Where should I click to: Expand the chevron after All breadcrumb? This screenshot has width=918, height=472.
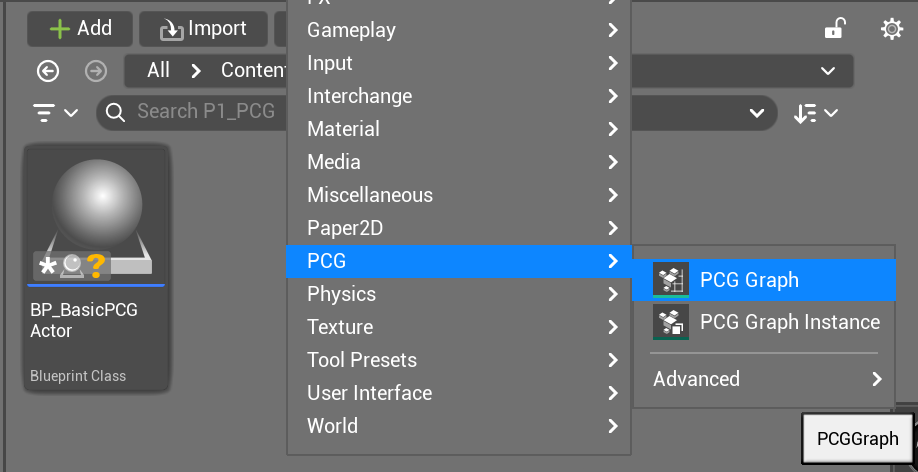pos(196,71)
